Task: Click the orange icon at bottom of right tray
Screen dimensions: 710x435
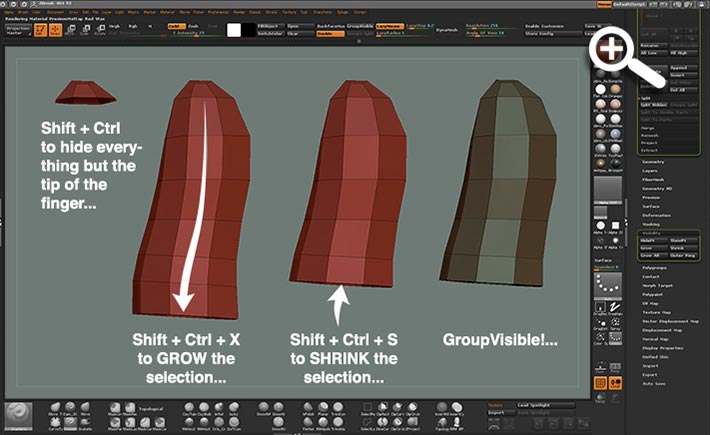Action: 601,383
